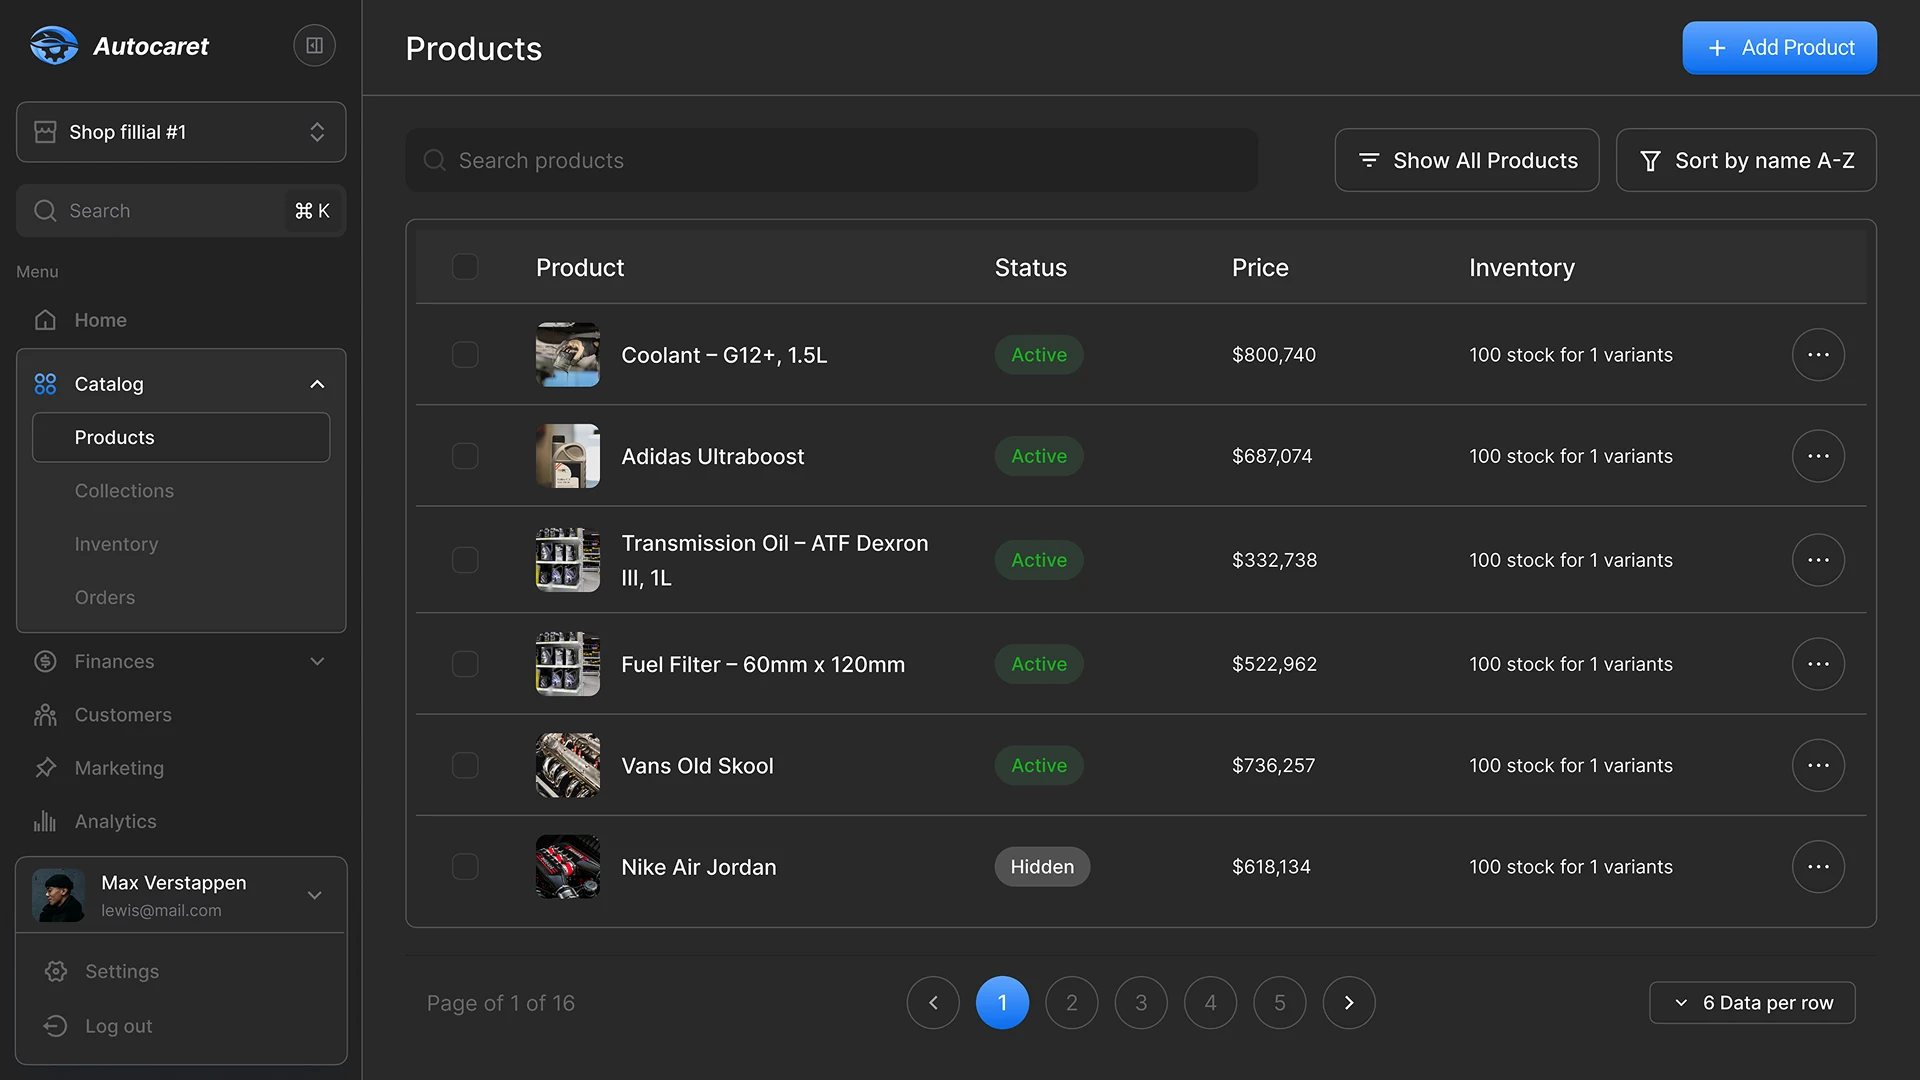Screen dimensions: 1920x1080
Task: Open the actions menu for Nike Air Jordan
Action: [x=1819, y=867]
